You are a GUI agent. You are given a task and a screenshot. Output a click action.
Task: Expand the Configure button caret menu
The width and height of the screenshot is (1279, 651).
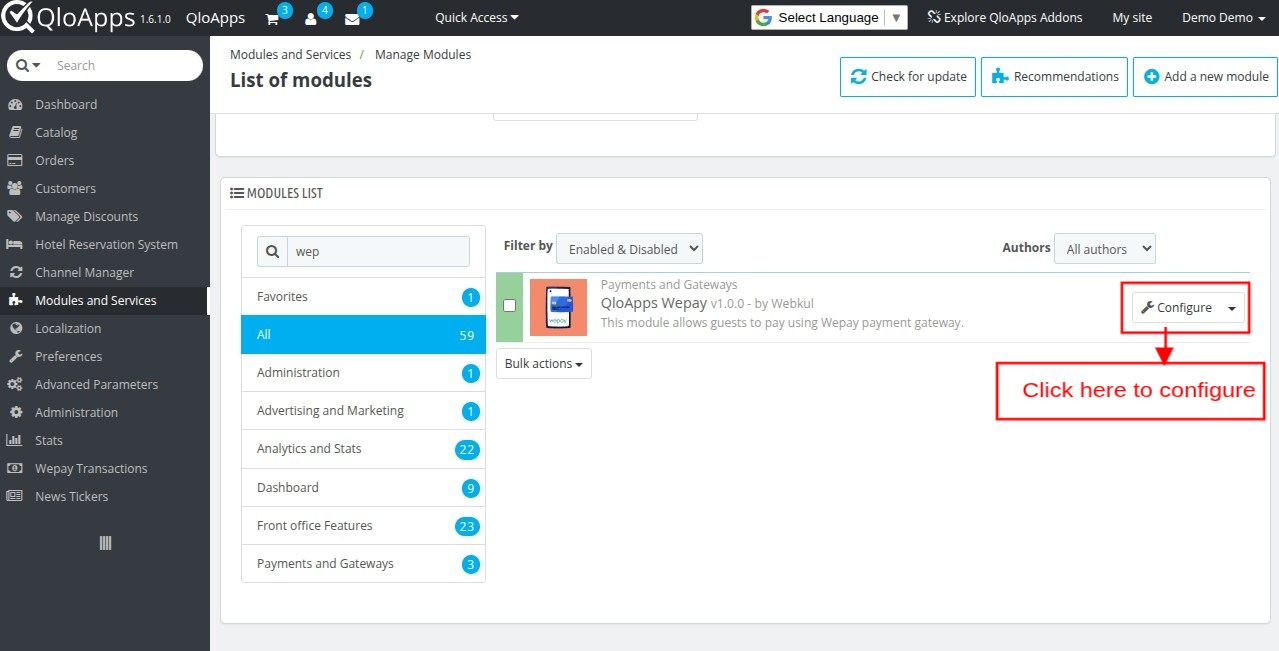pos(1232,308)
